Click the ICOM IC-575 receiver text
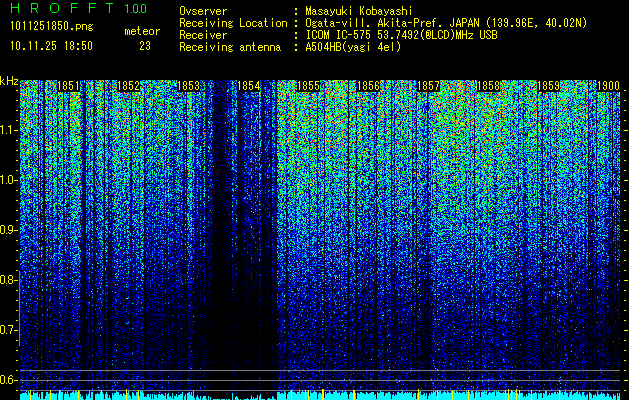Screen dimensions: 629x400 pos(401,35)
